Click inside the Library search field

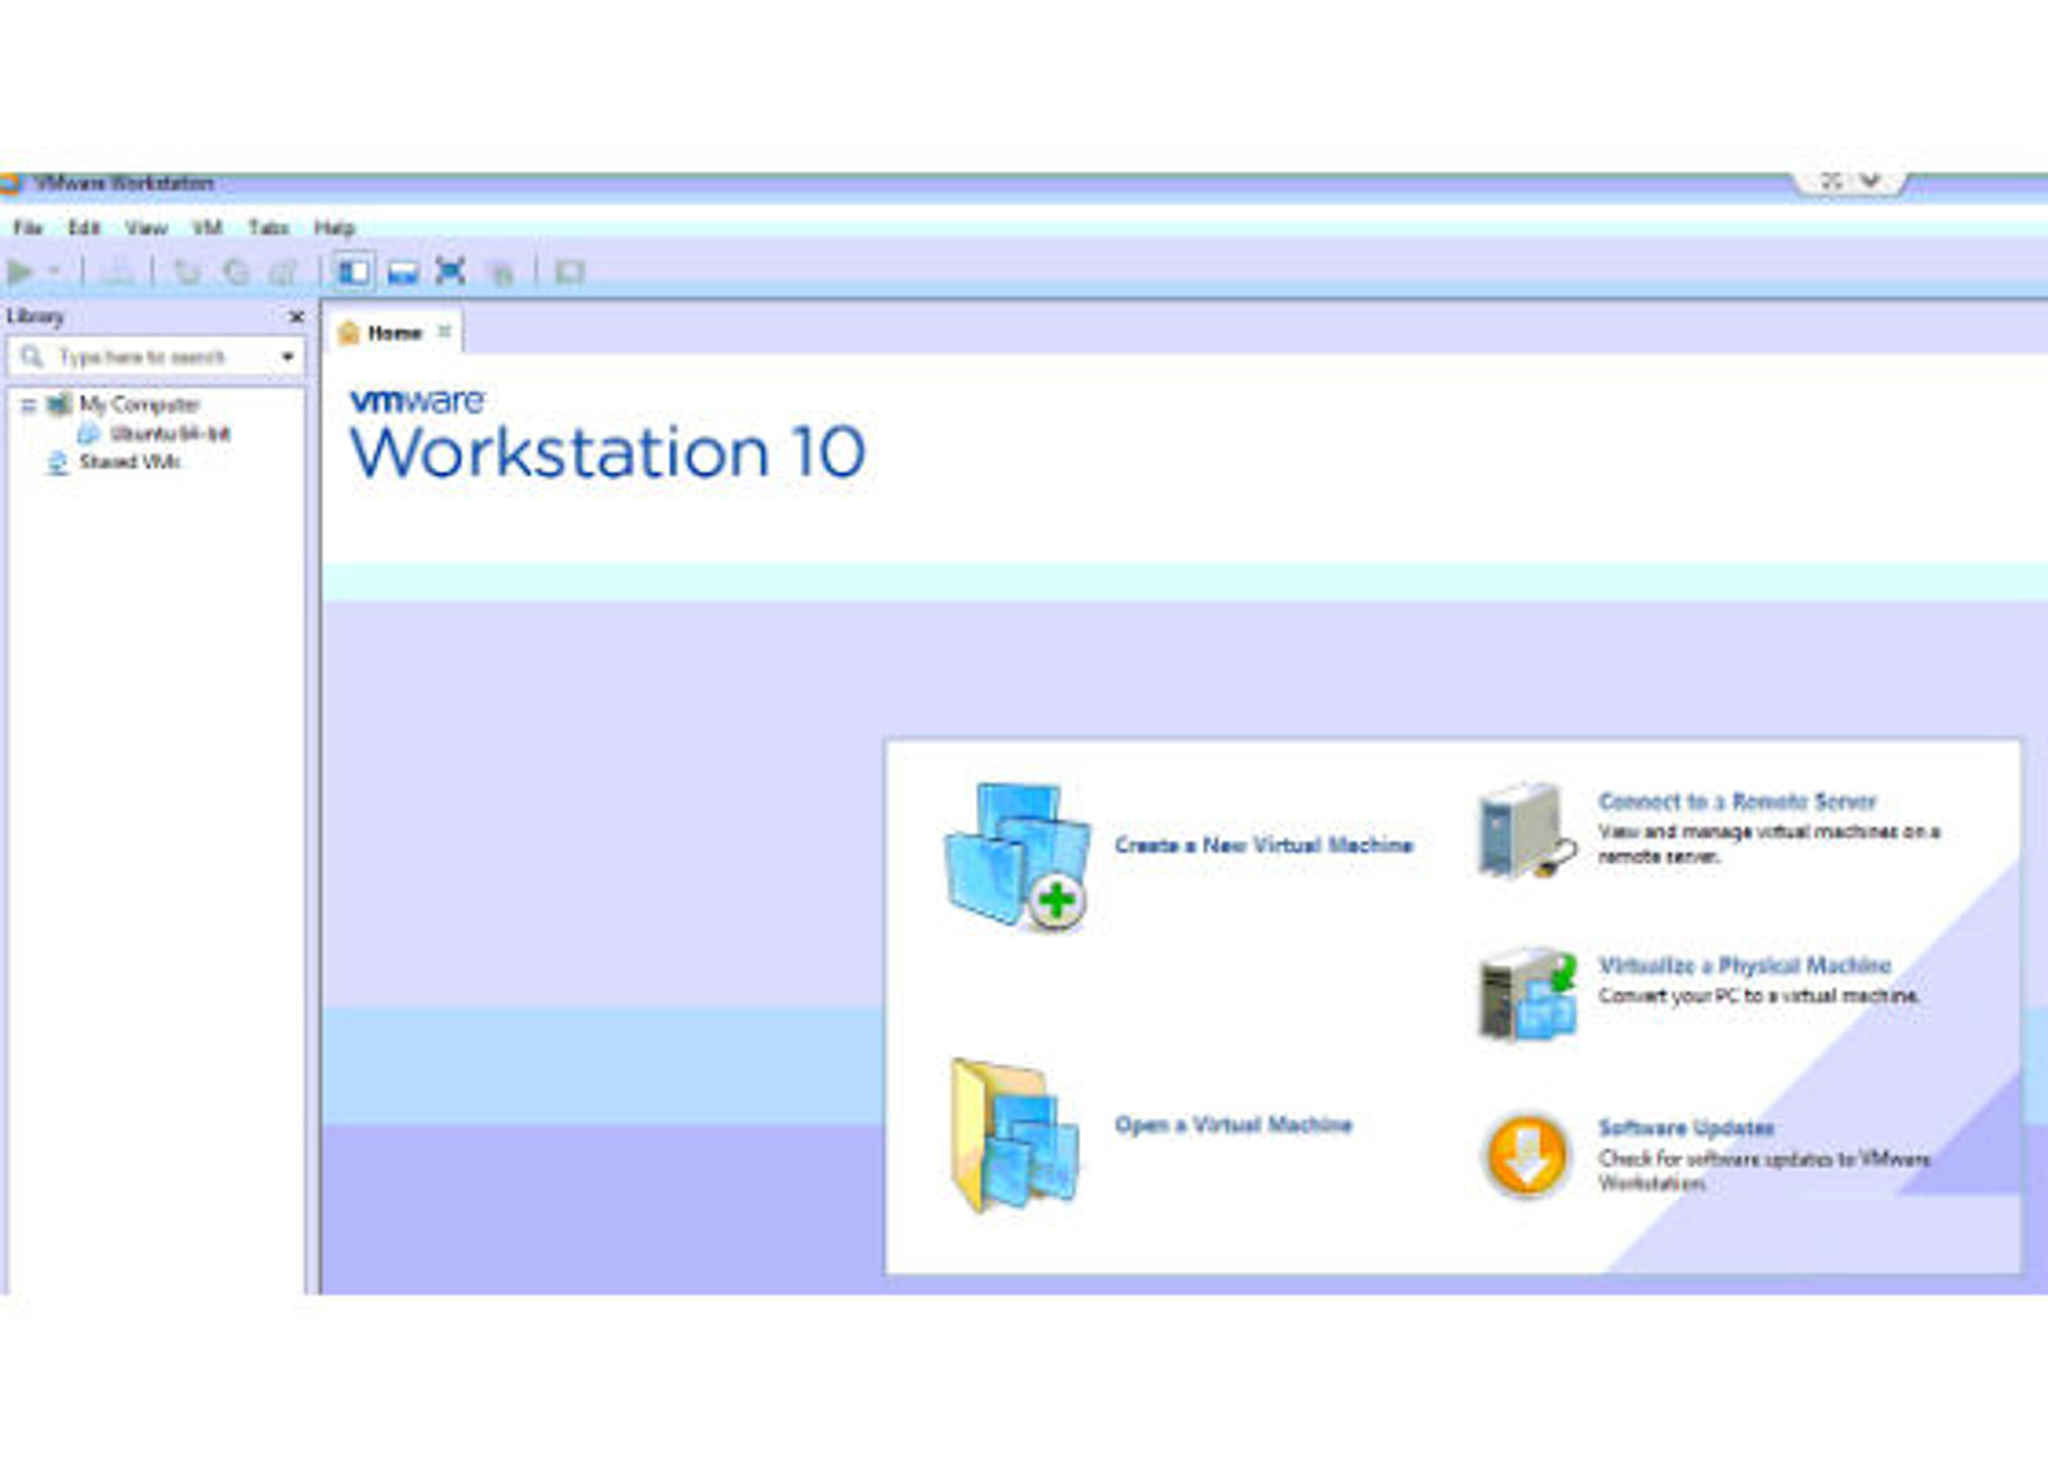150,356
